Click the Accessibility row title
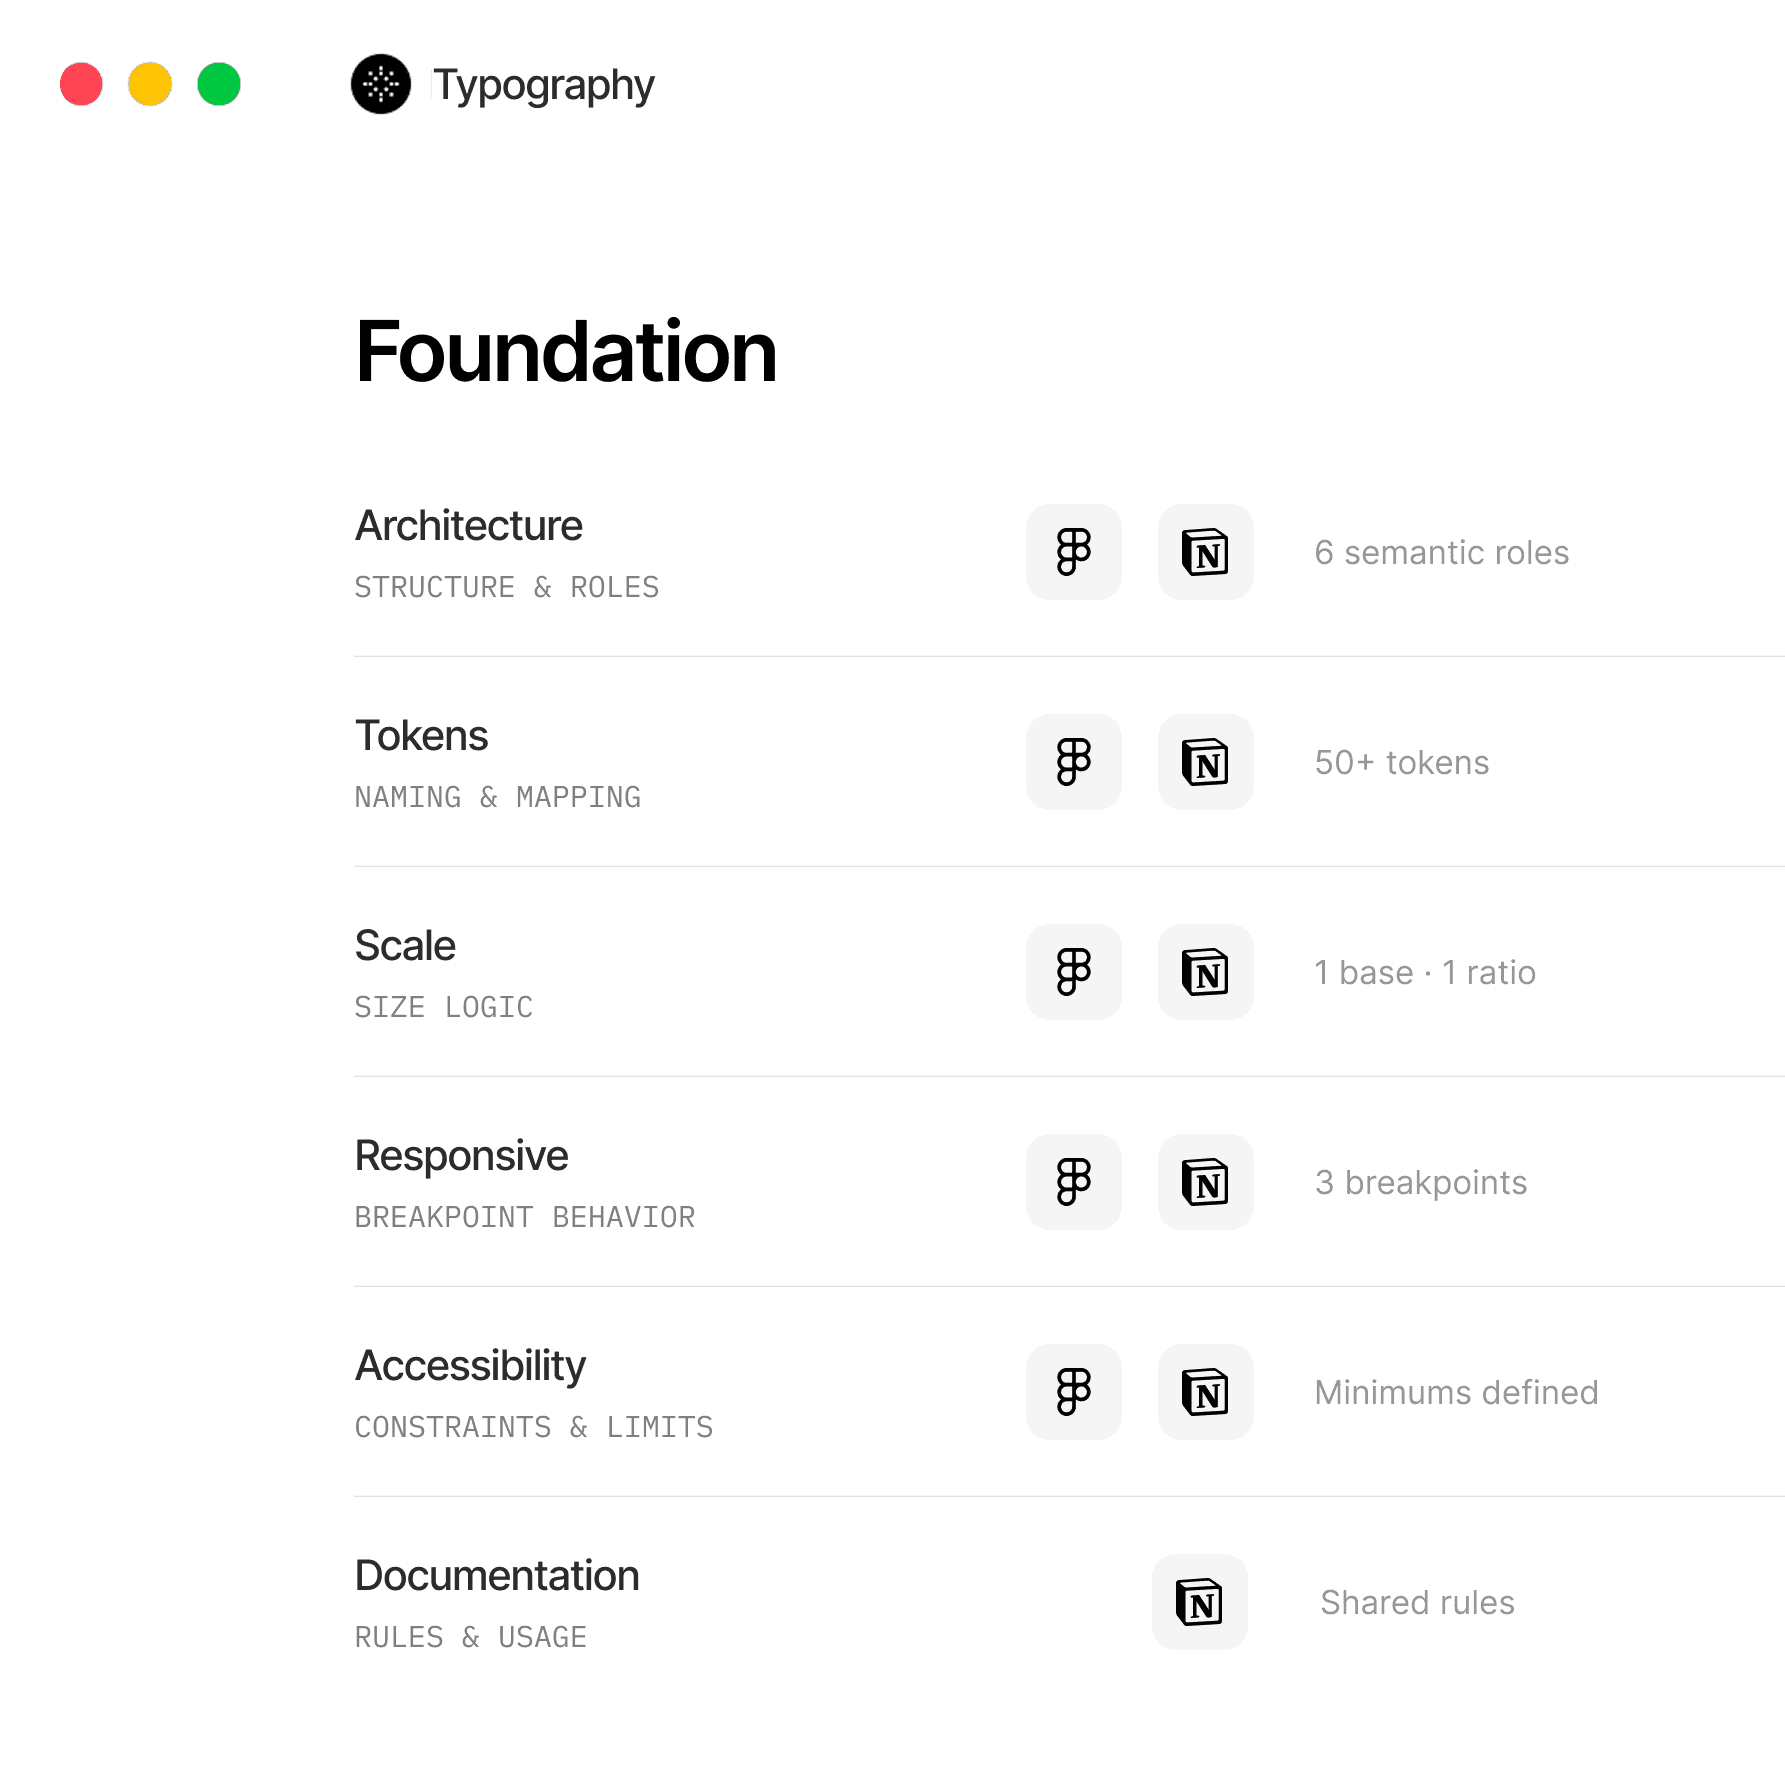This screenshot has height=1776, width=1785. 470,1366
